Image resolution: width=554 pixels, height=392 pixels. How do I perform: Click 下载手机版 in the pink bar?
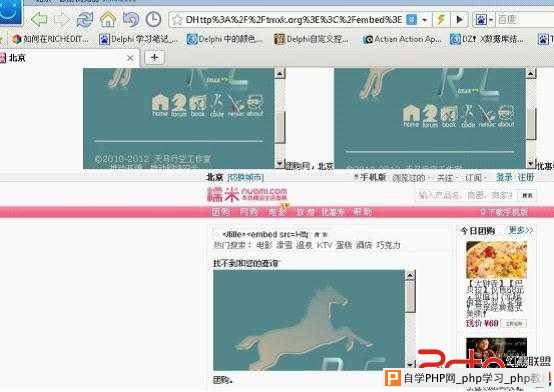tap(504, 212)
